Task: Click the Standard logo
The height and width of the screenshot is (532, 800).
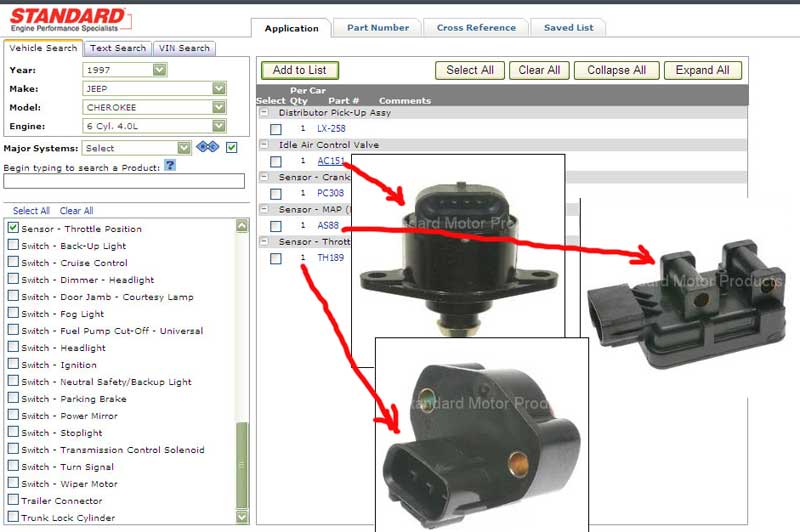Action: coord(68,18)
